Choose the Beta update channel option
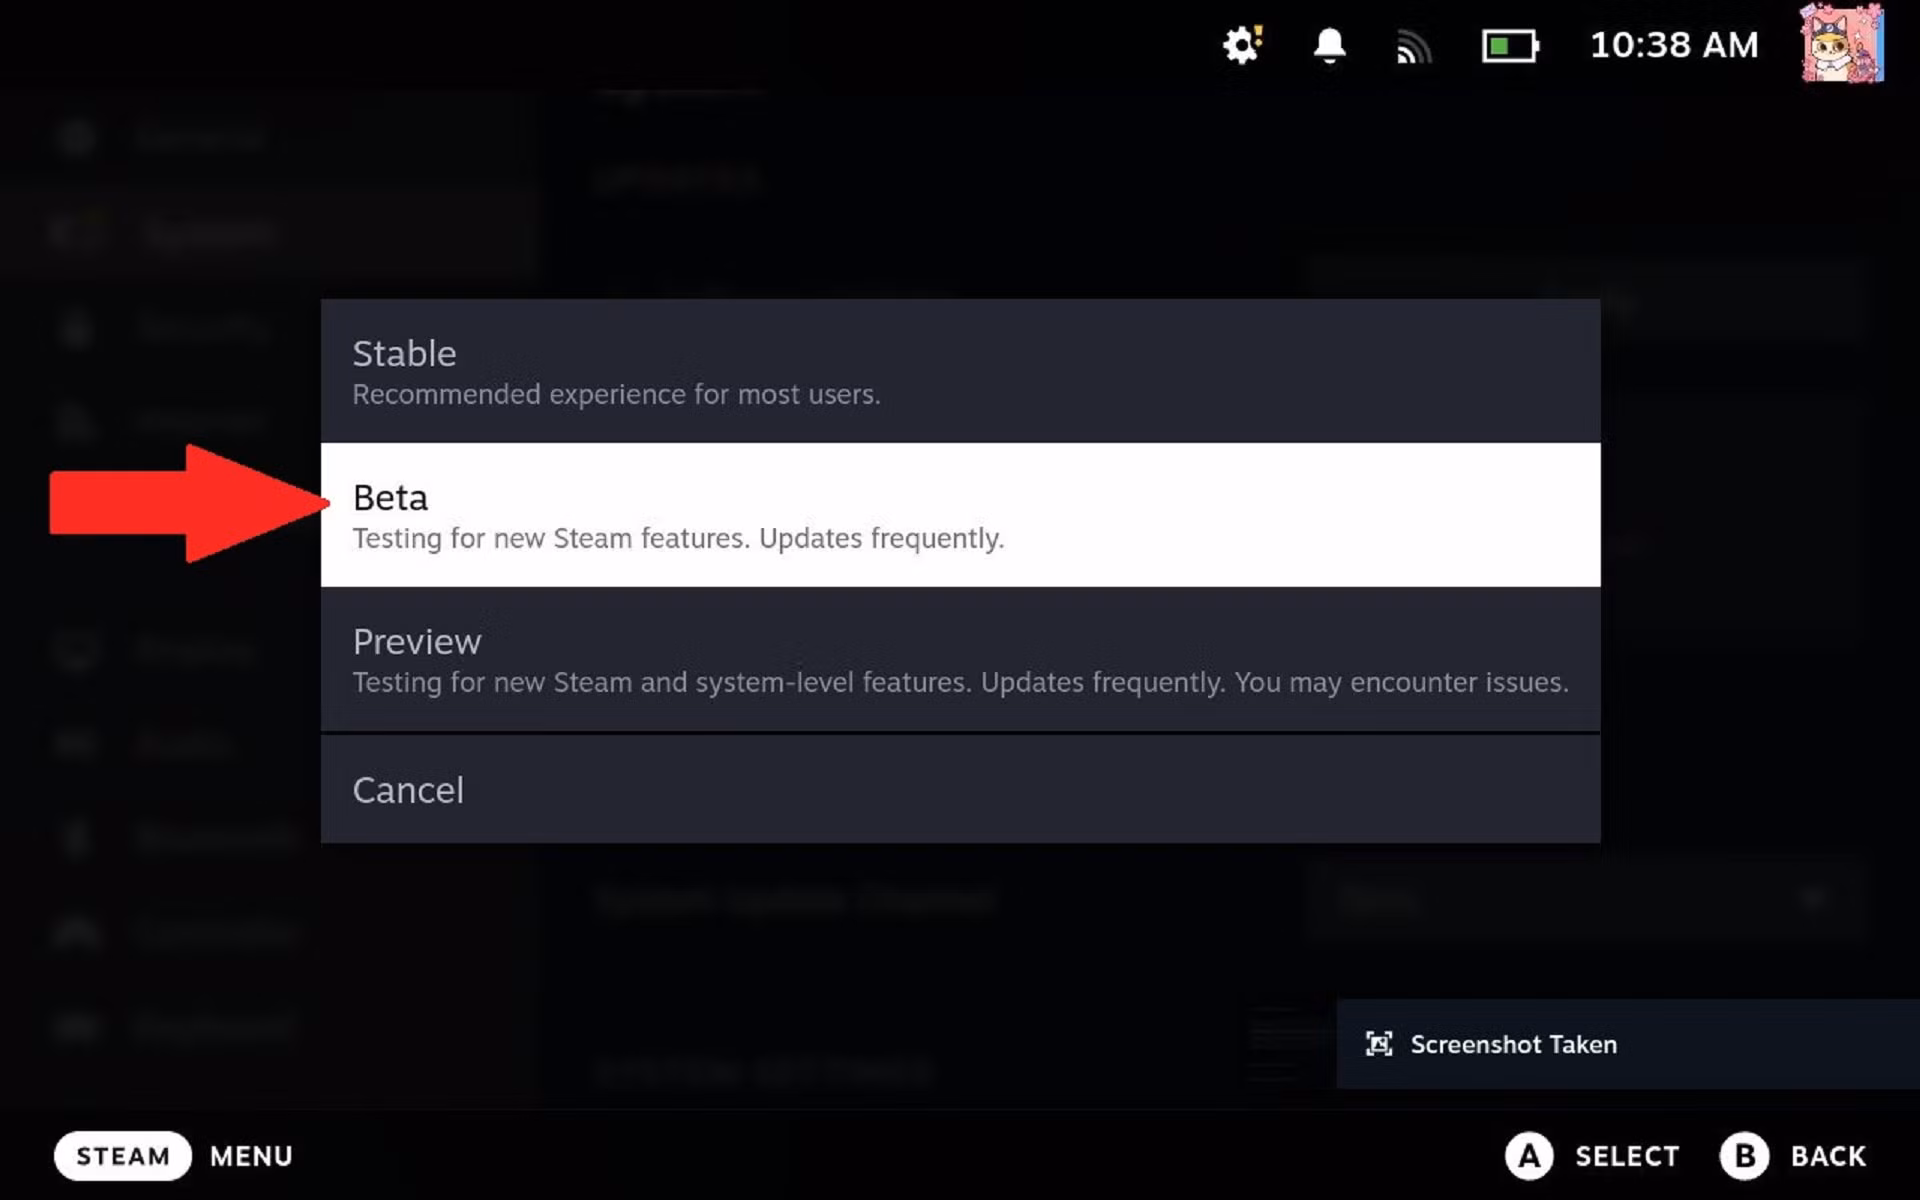1920x1200 pixels. click(960, 515)
